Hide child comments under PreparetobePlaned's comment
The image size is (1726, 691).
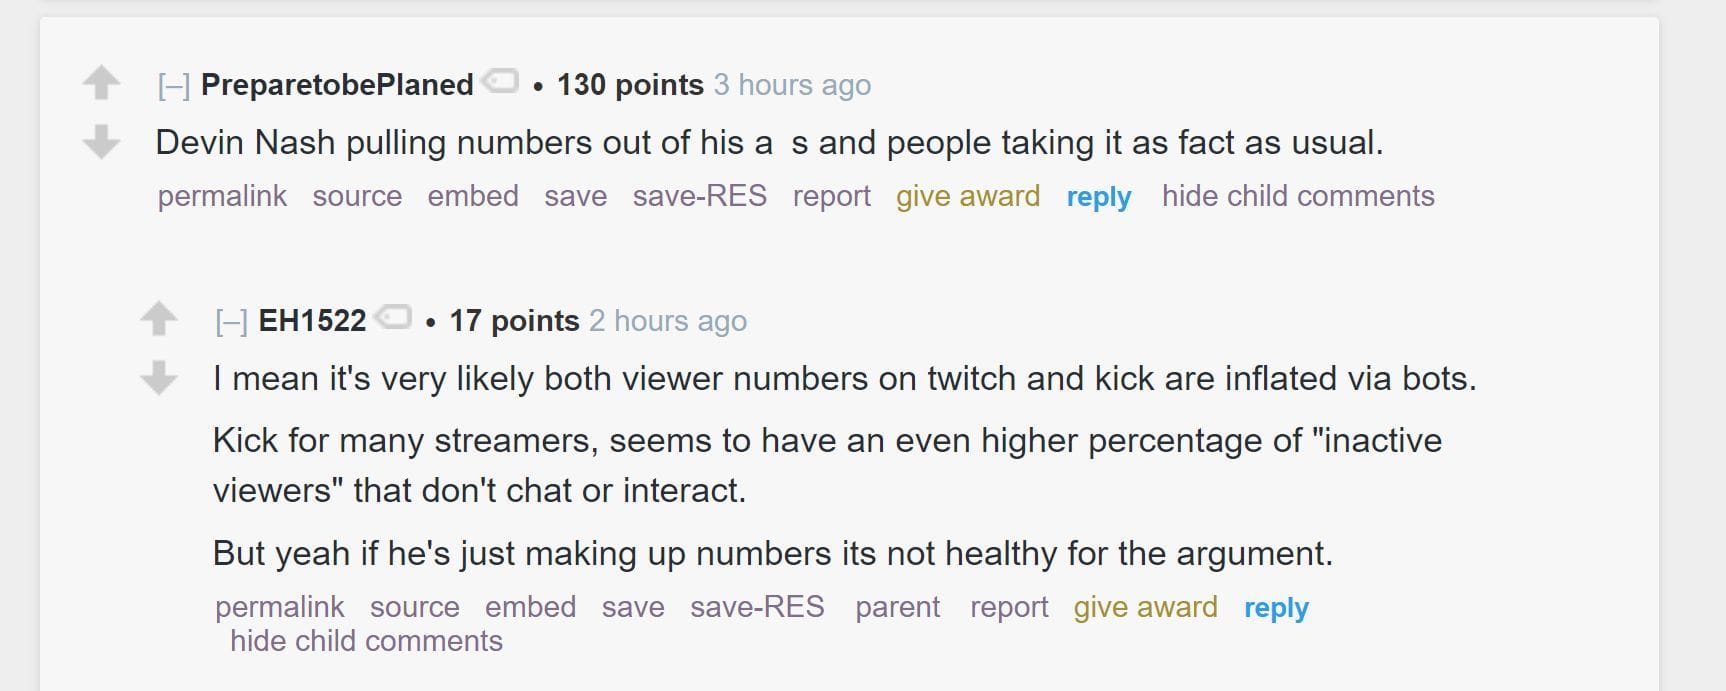coord(1298,196)
